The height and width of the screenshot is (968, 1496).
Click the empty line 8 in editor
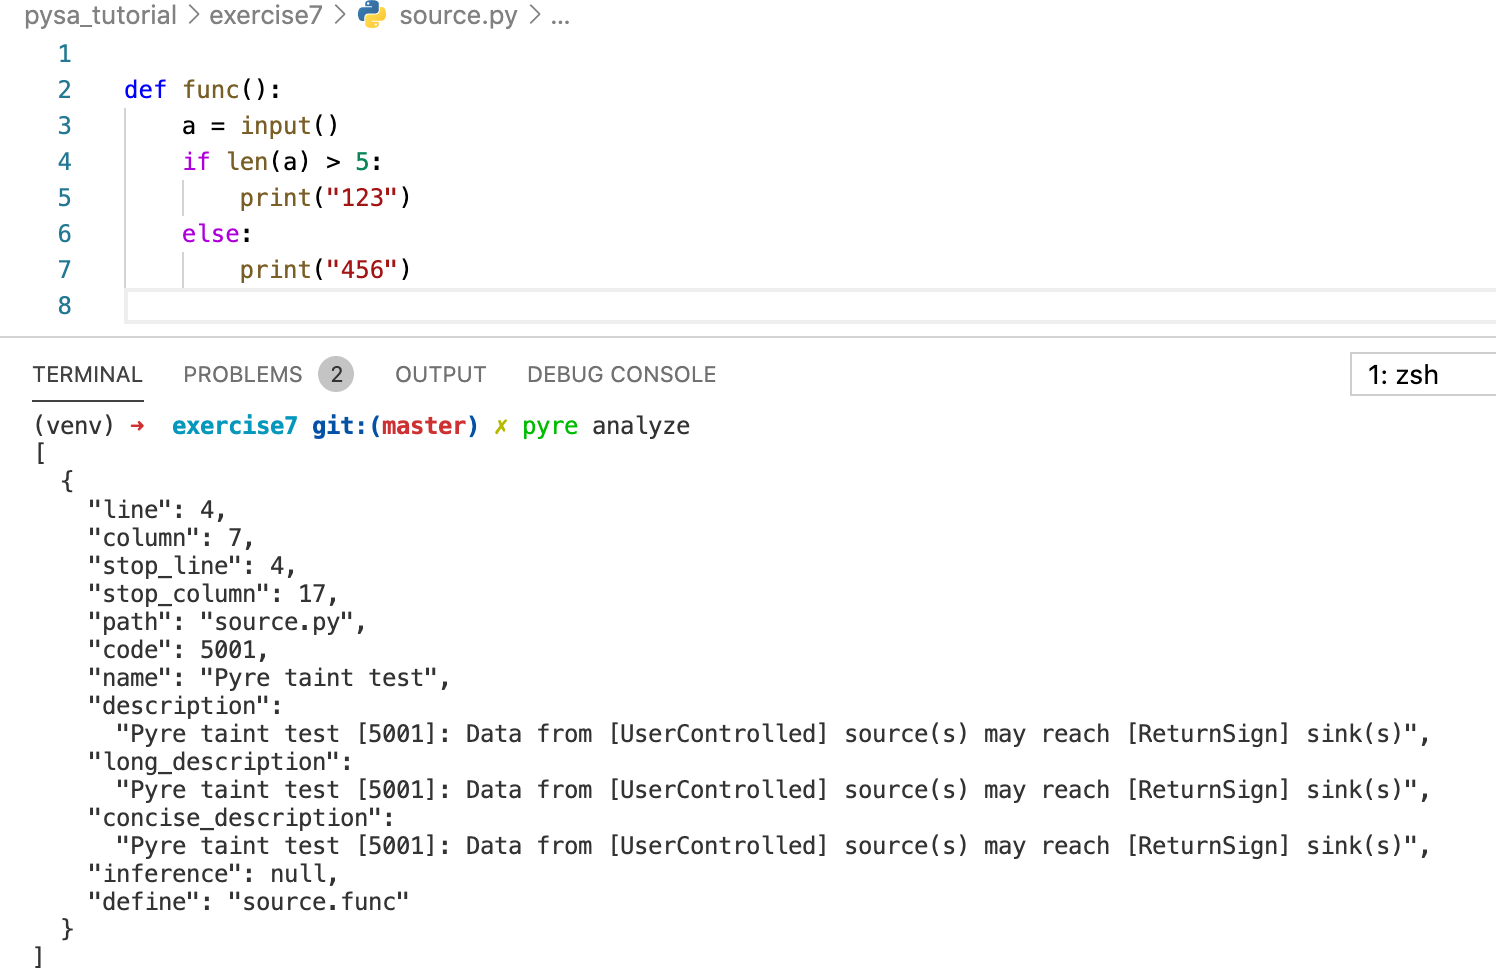(810, 306)
